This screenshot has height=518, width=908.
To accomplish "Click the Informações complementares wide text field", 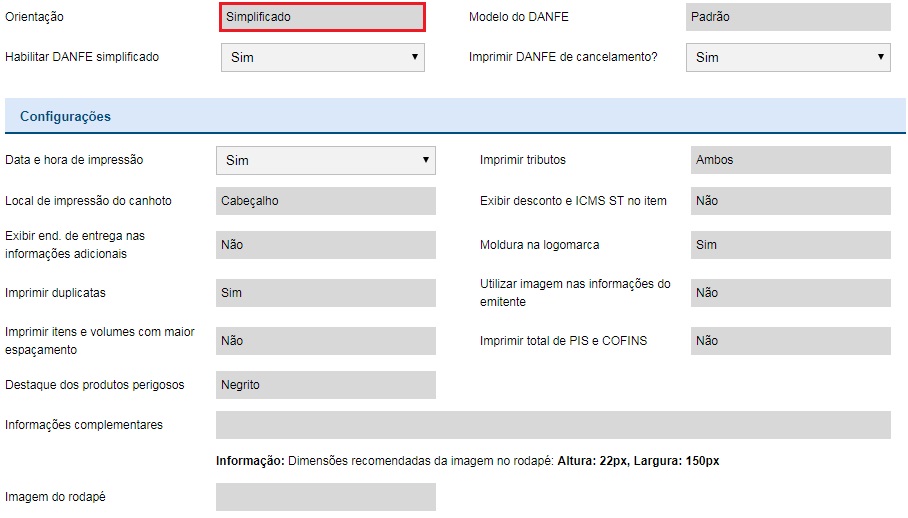I will tap(552, 425).
